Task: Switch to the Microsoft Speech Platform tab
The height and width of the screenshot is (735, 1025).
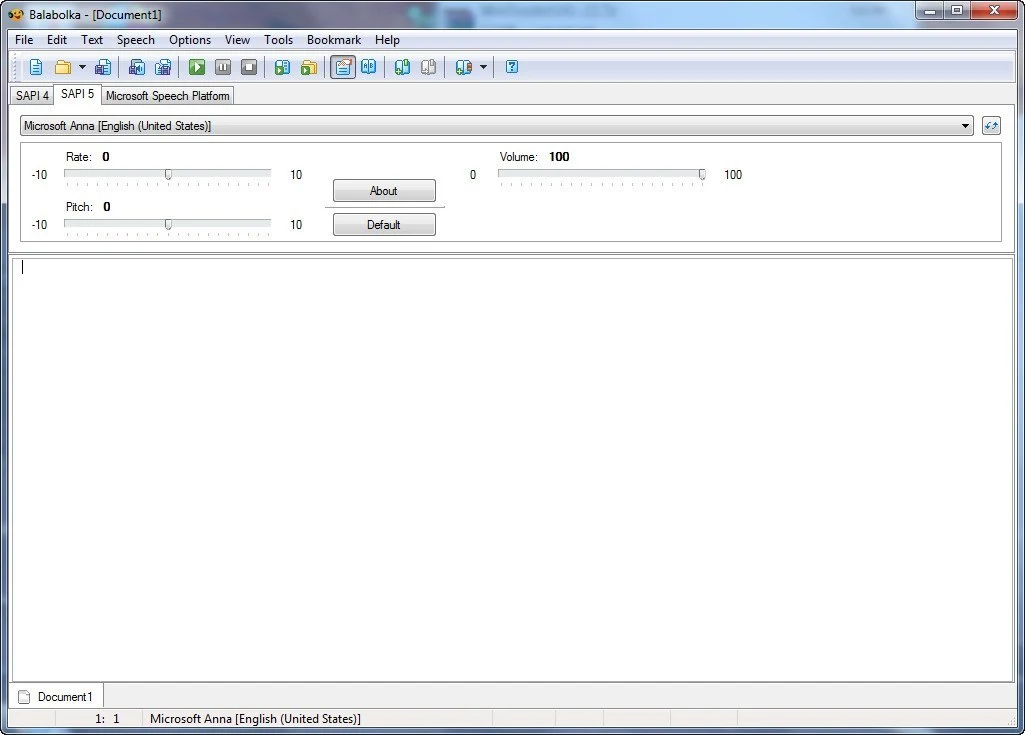Action: [x=167, y=95]
